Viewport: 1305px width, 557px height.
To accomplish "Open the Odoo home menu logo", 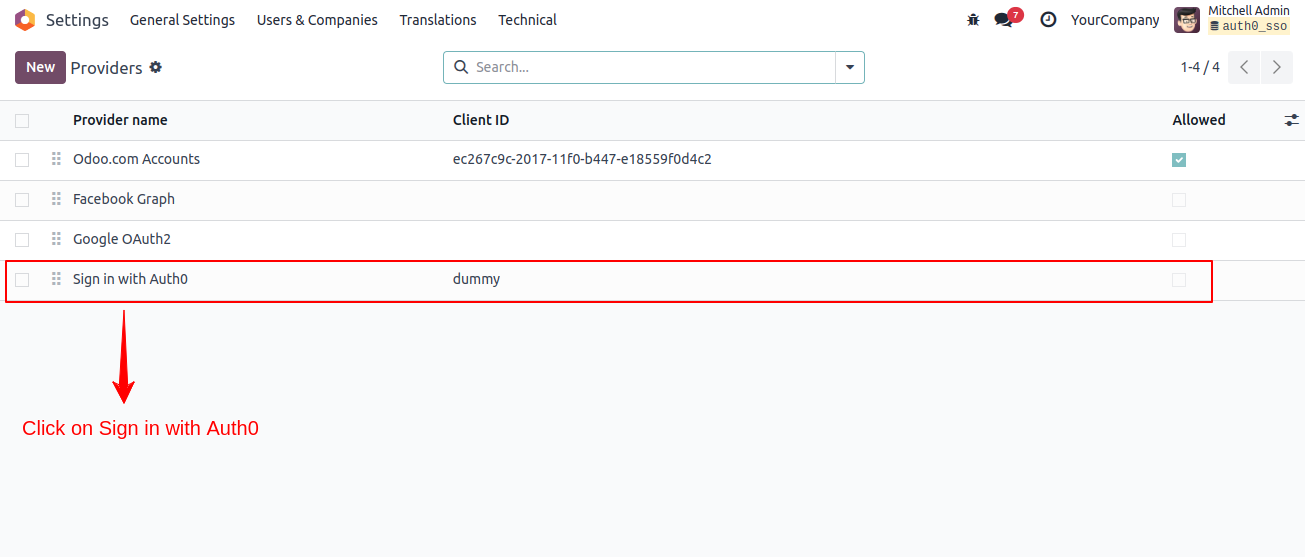I will click(25, 20).
